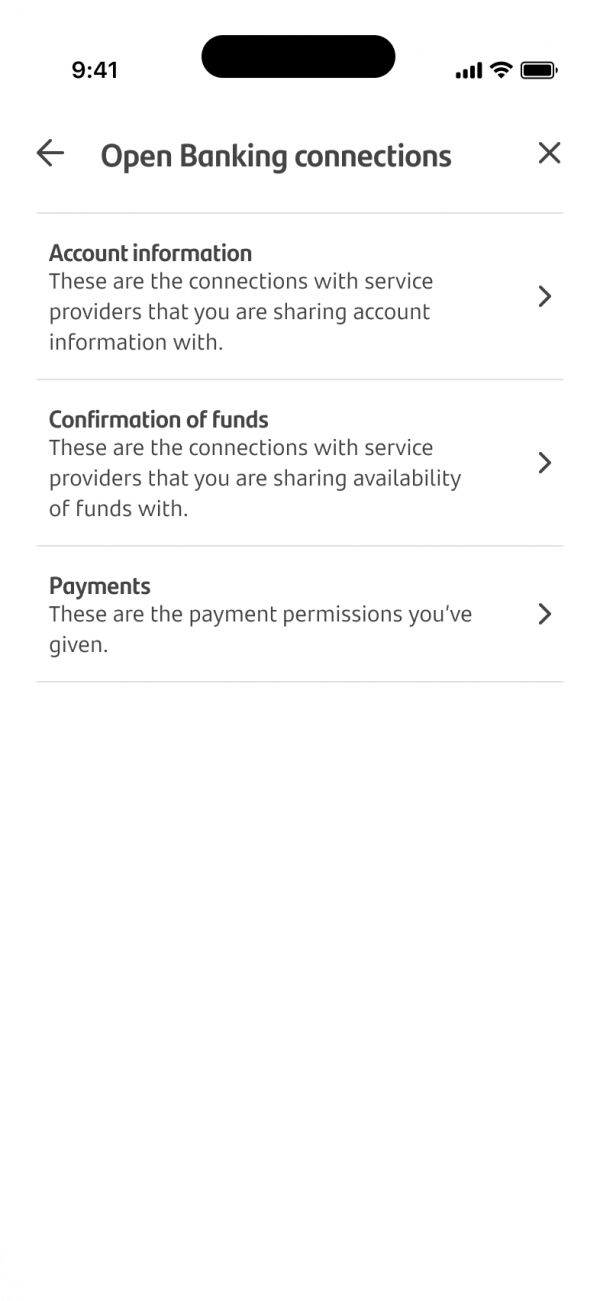Tap the battery icon in status bar
600x1301 pixels.
[x=537, y=70]
